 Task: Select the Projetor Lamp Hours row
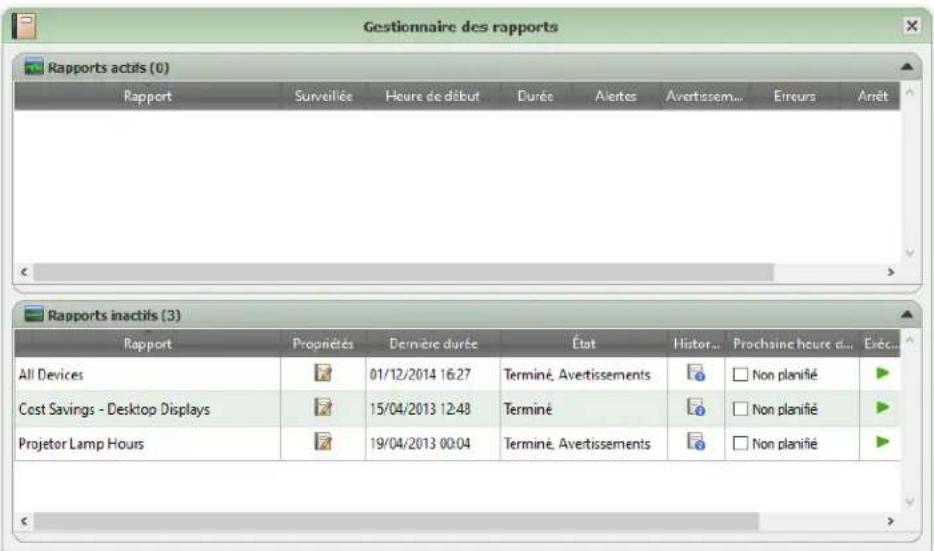[x=457, y=443]
